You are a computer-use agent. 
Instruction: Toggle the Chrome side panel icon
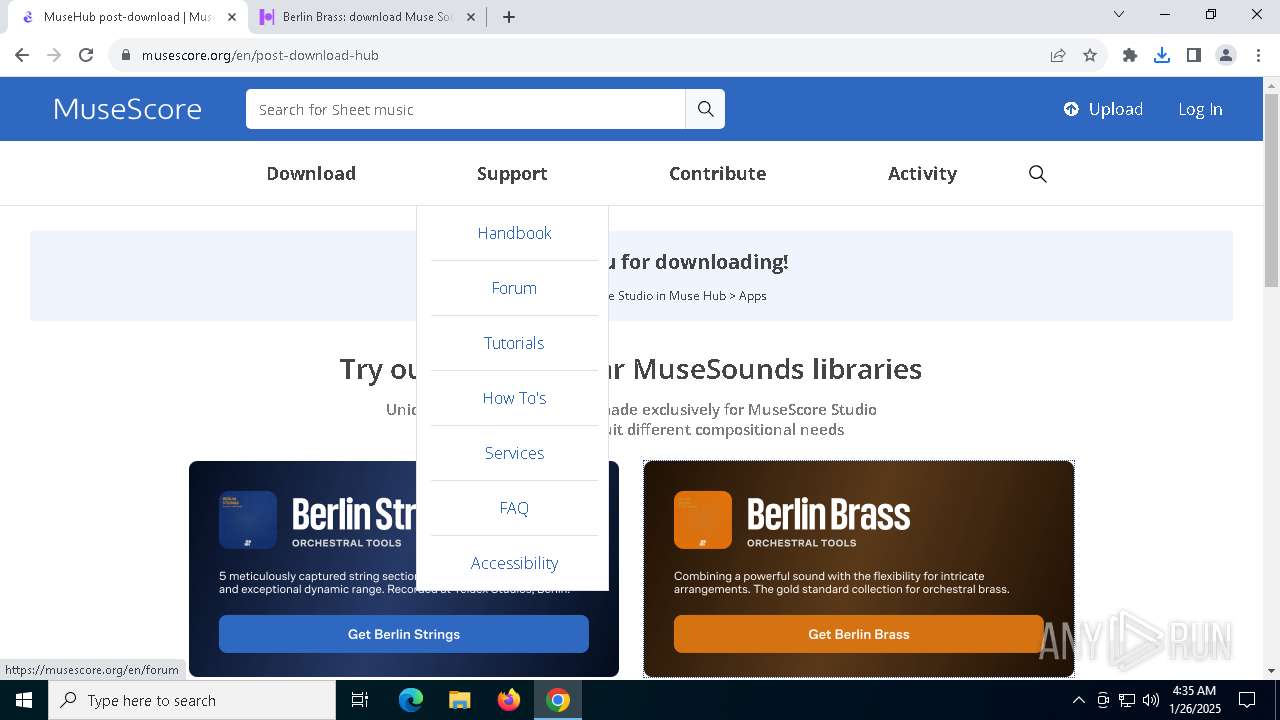click(1194, 55)
